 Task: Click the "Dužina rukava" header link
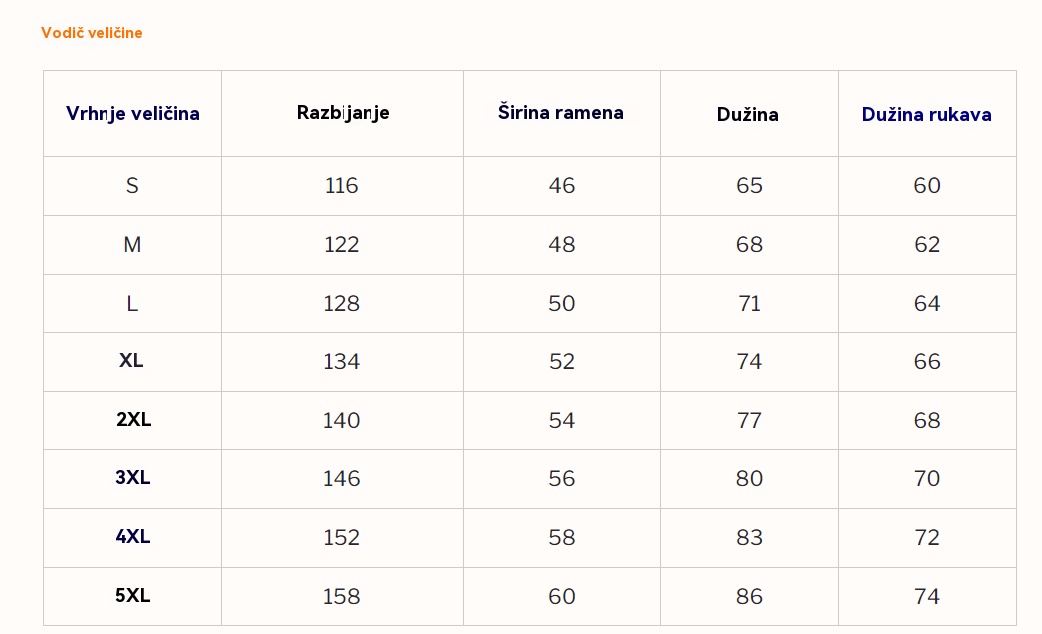(x=927, y=114)
